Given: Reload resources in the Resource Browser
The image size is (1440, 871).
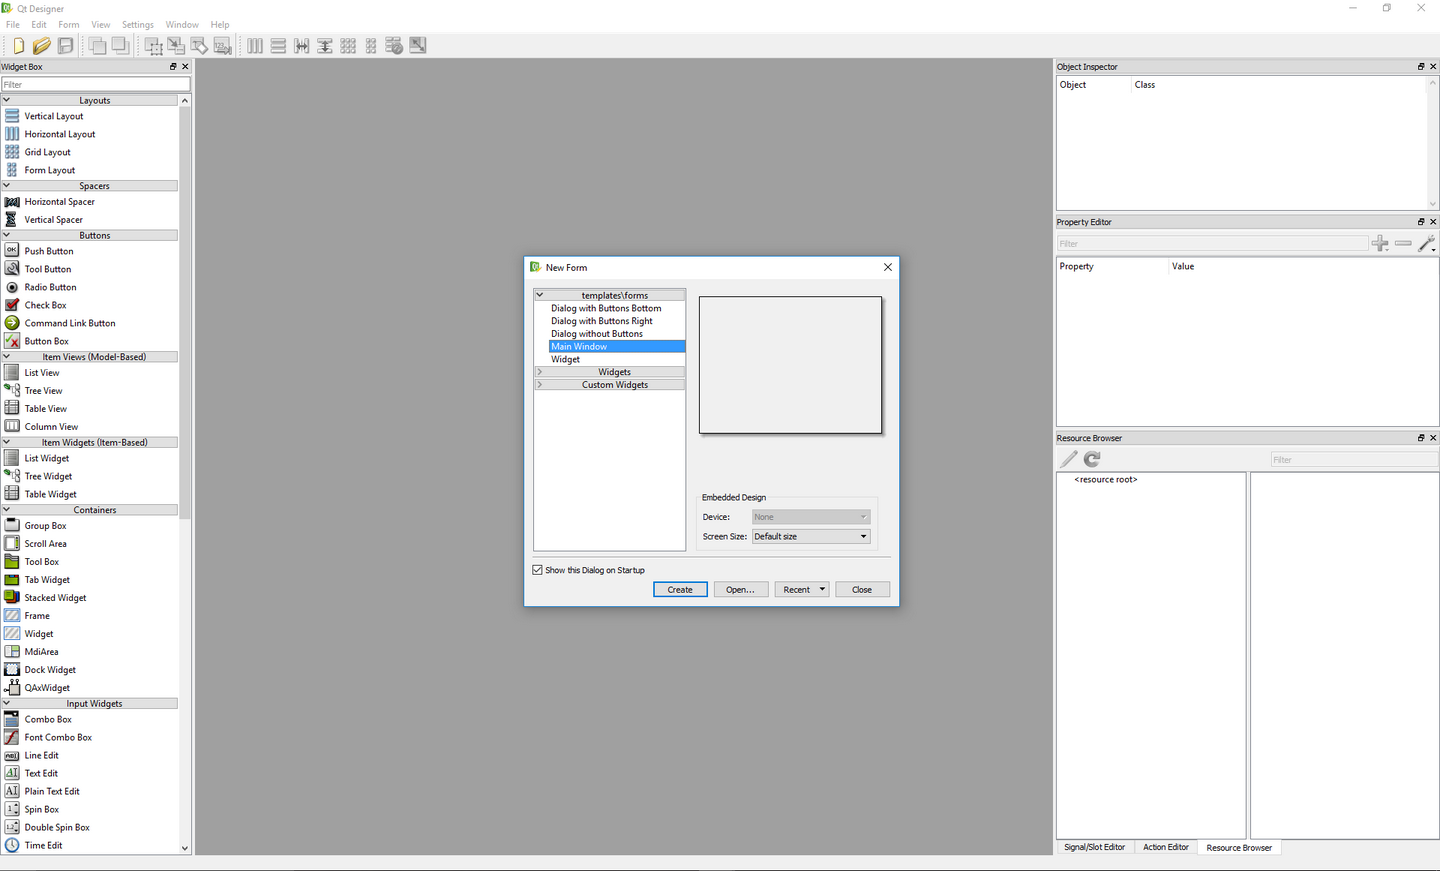Looking at the screenshot, I should (1091, 459).
